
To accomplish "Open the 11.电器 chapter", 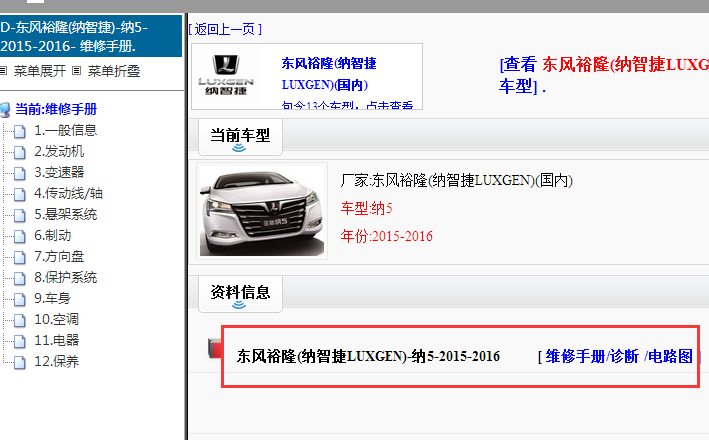I will (57, 340).
